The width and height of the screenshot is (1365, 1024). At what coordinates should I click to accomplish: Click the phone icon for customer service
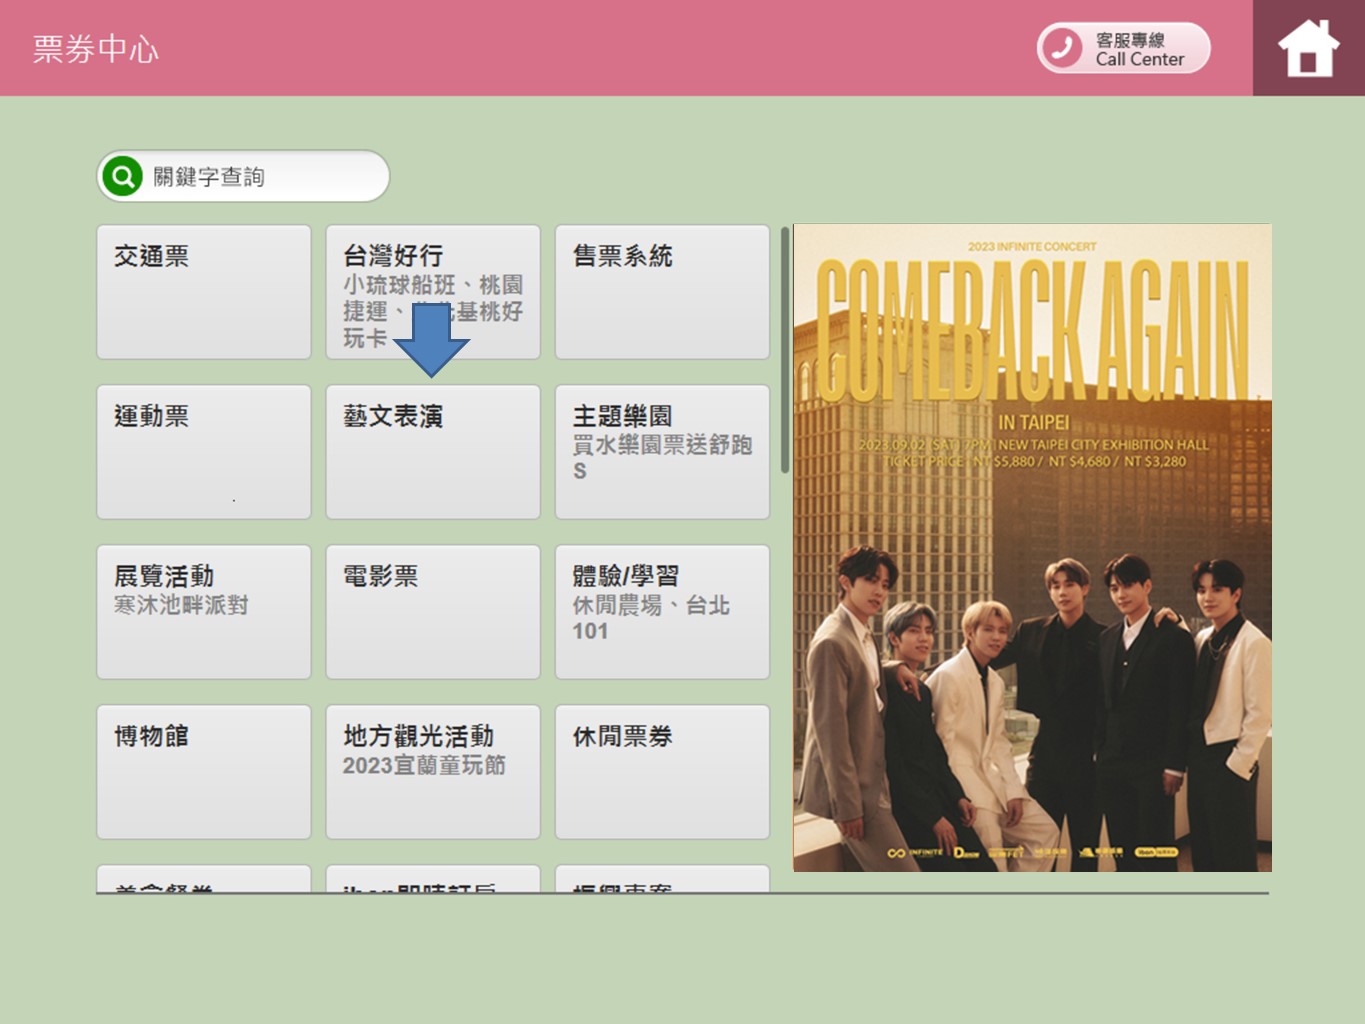click(x=1061, y=48)
